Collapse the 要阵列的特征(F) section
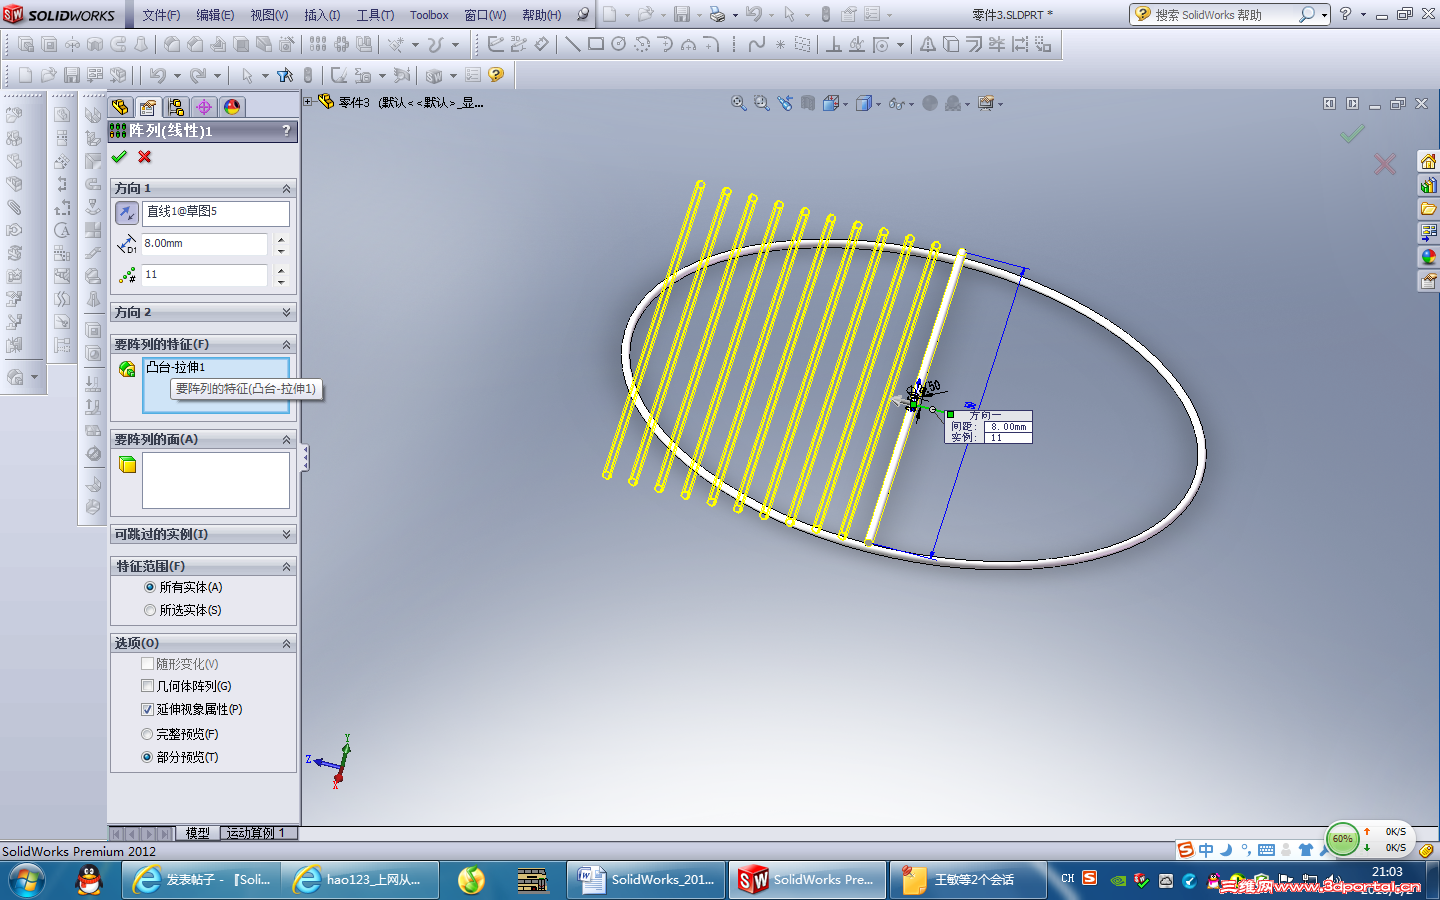The height and width of the screenshot is (900, 1440). 287,344
